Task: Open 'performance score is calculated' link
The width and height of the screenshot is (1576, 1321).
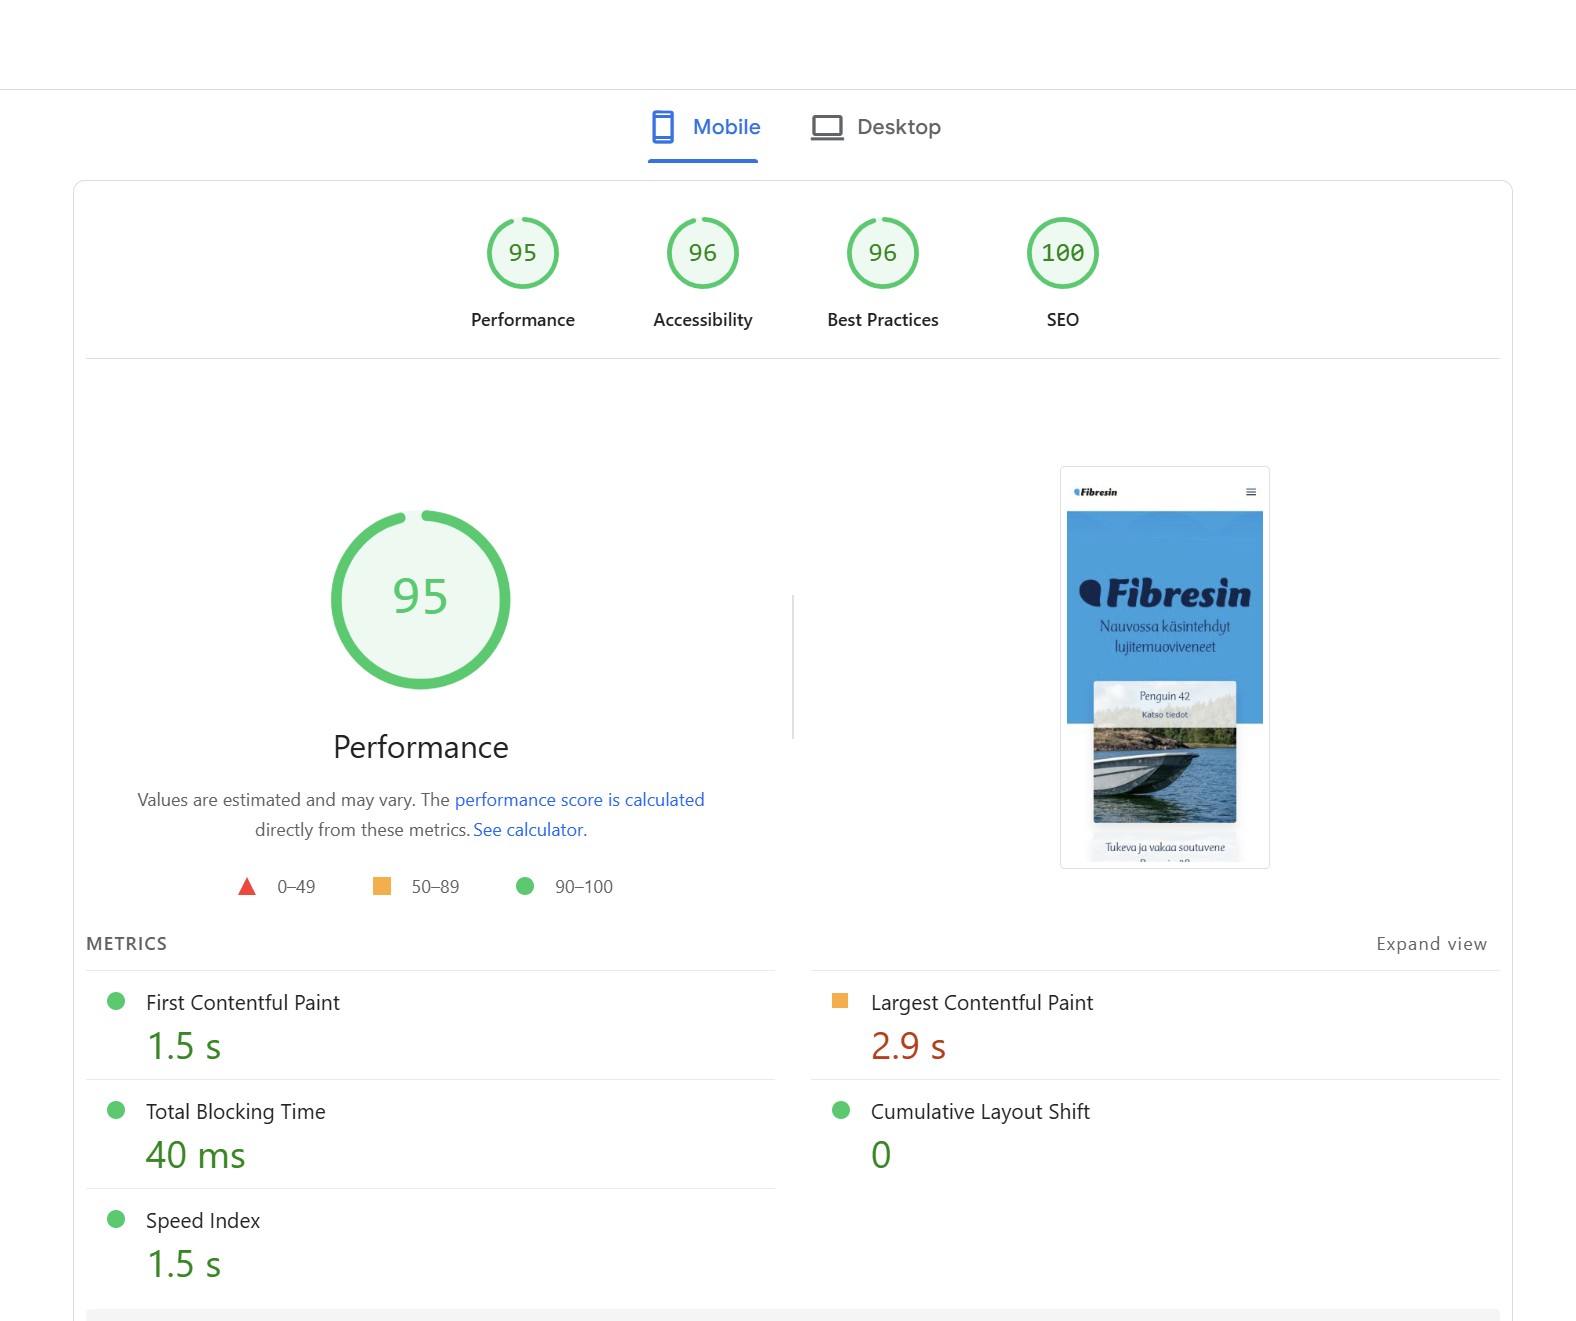Action: pos(579,800)
